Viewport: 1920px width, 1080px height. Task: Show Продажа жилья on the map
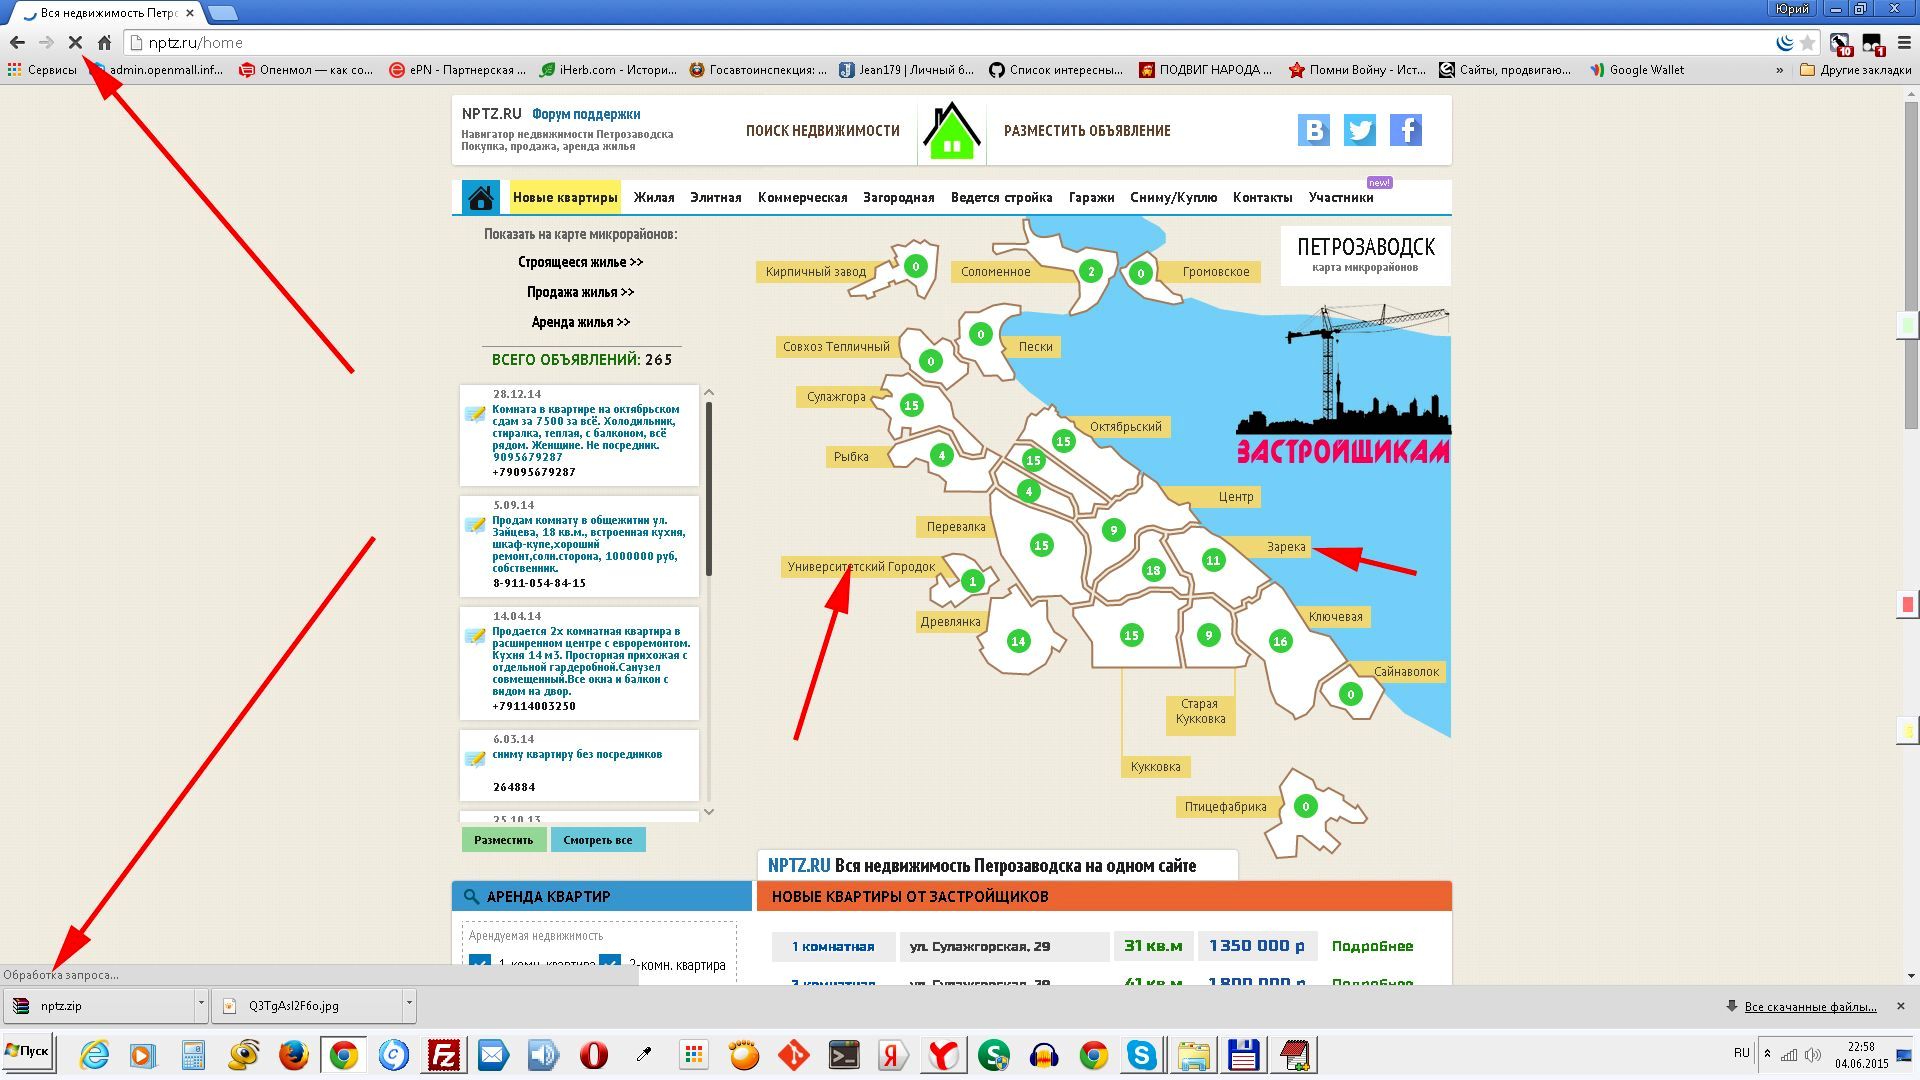580,292
